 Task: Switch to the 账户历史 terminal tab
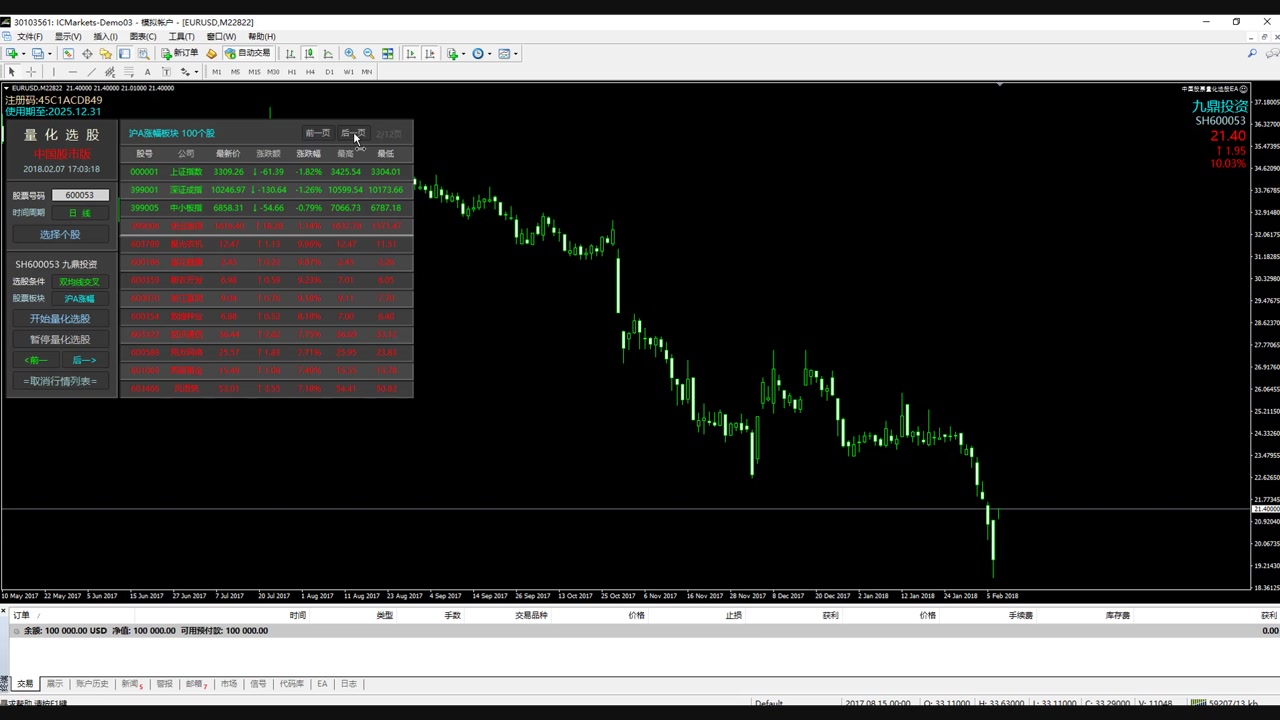point(92,684)
